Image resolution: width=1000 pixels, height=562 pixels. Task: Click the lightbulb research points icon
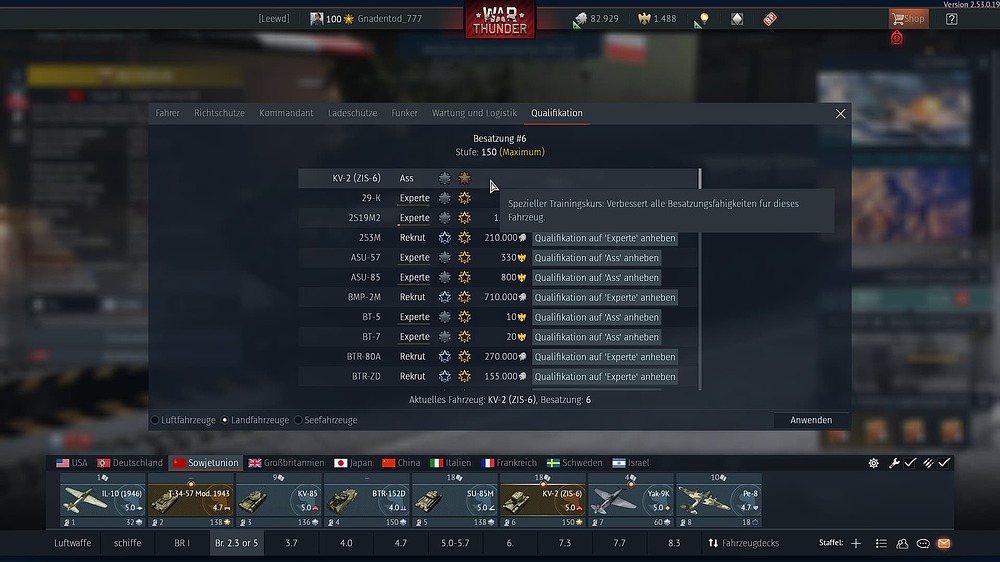(x=703, y=19)
